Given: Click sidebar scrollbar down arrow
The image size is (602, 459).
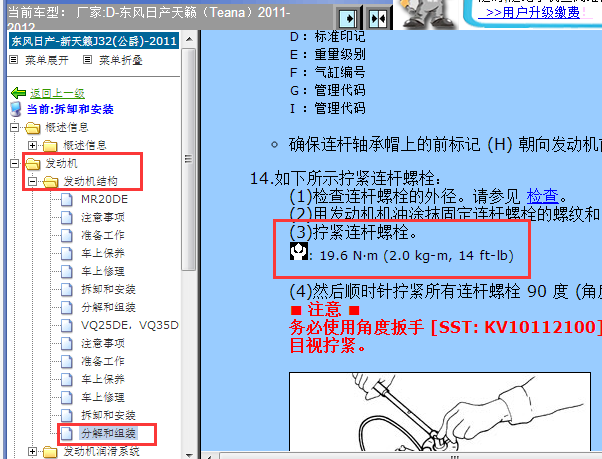Looking at the screenshot, I should [x=189, y=455].
